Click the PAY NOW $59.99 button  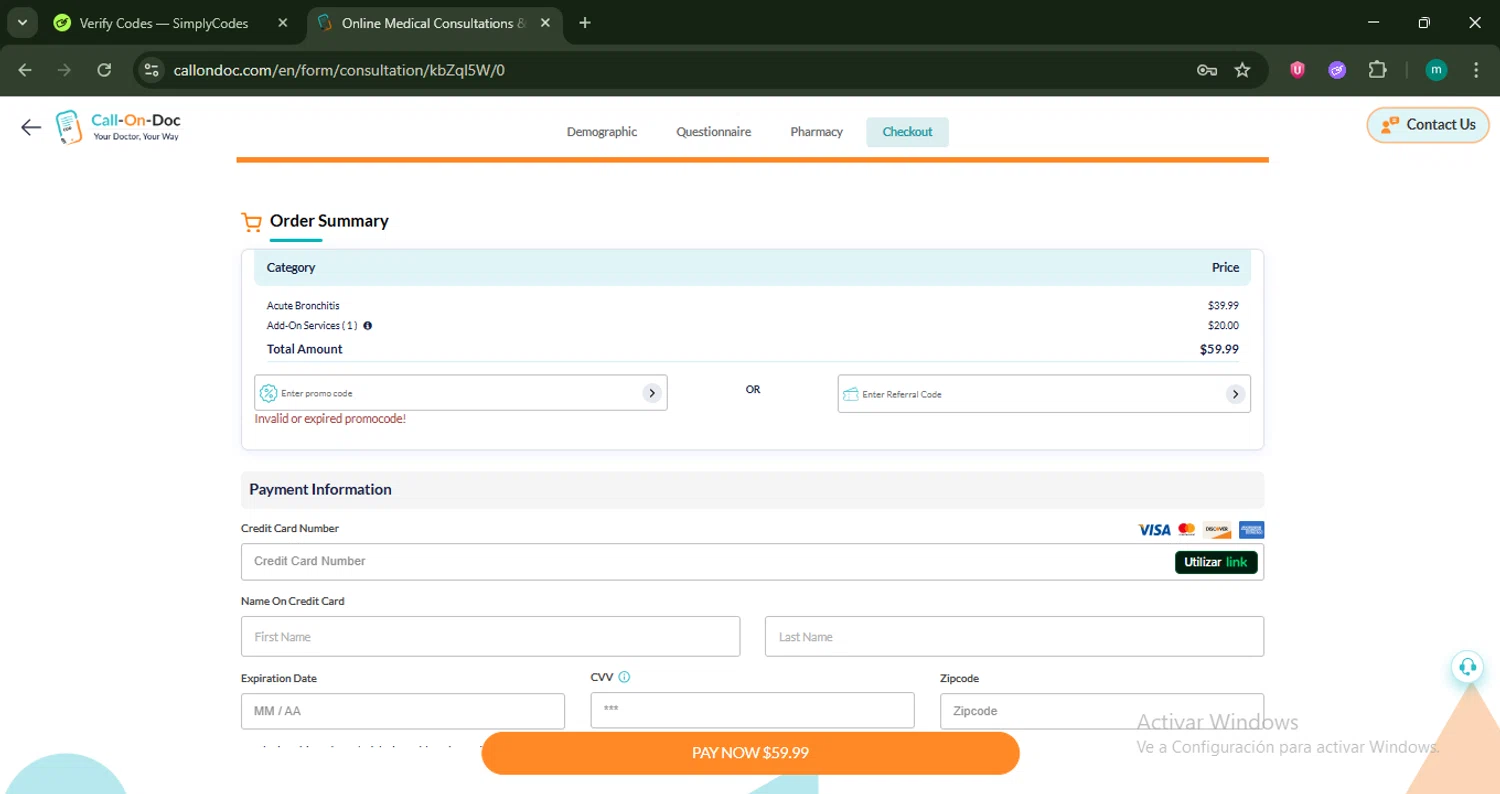click(x=750, y=753)
